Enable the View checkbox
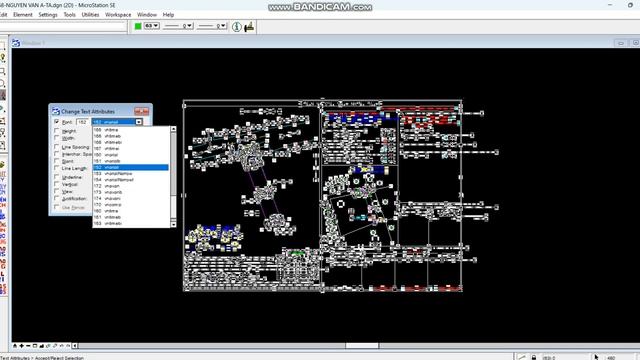 [57, 191]
